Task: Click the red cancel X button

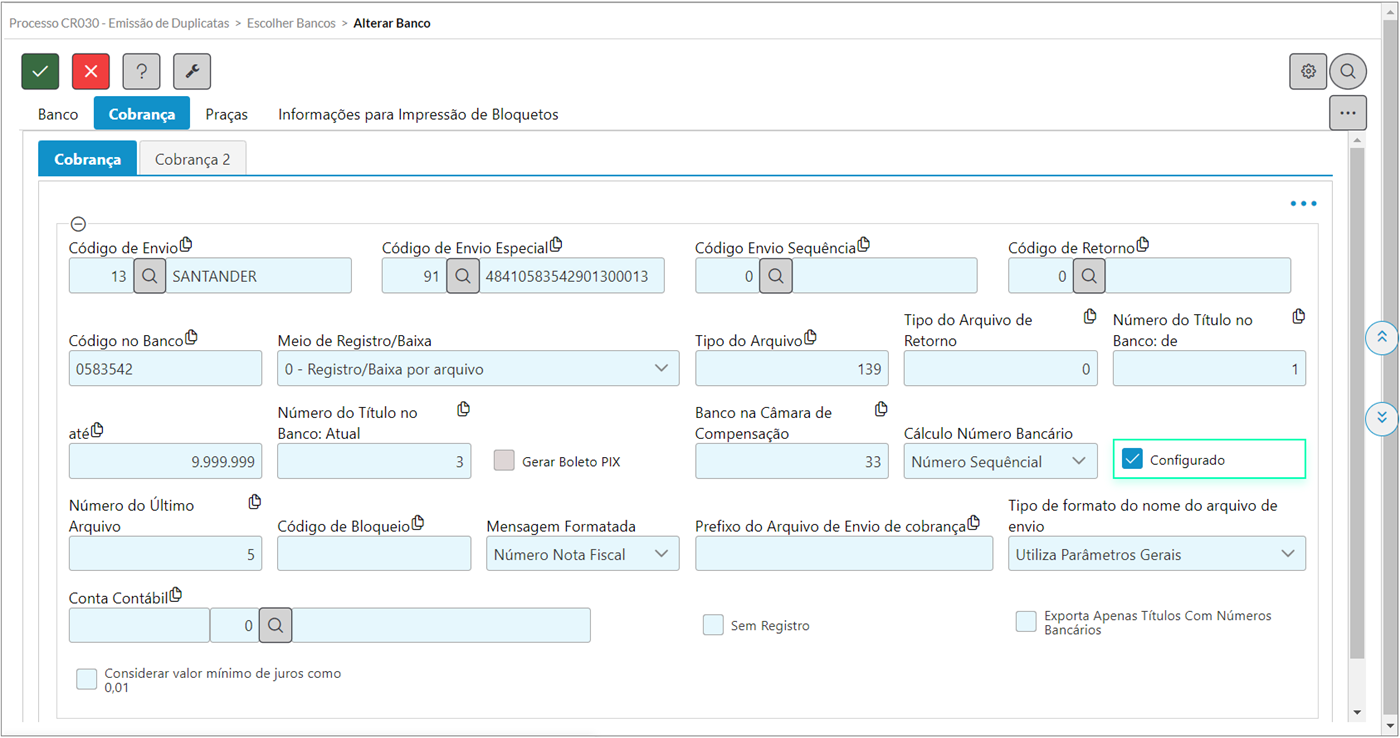Action: (x=91, y=72)
